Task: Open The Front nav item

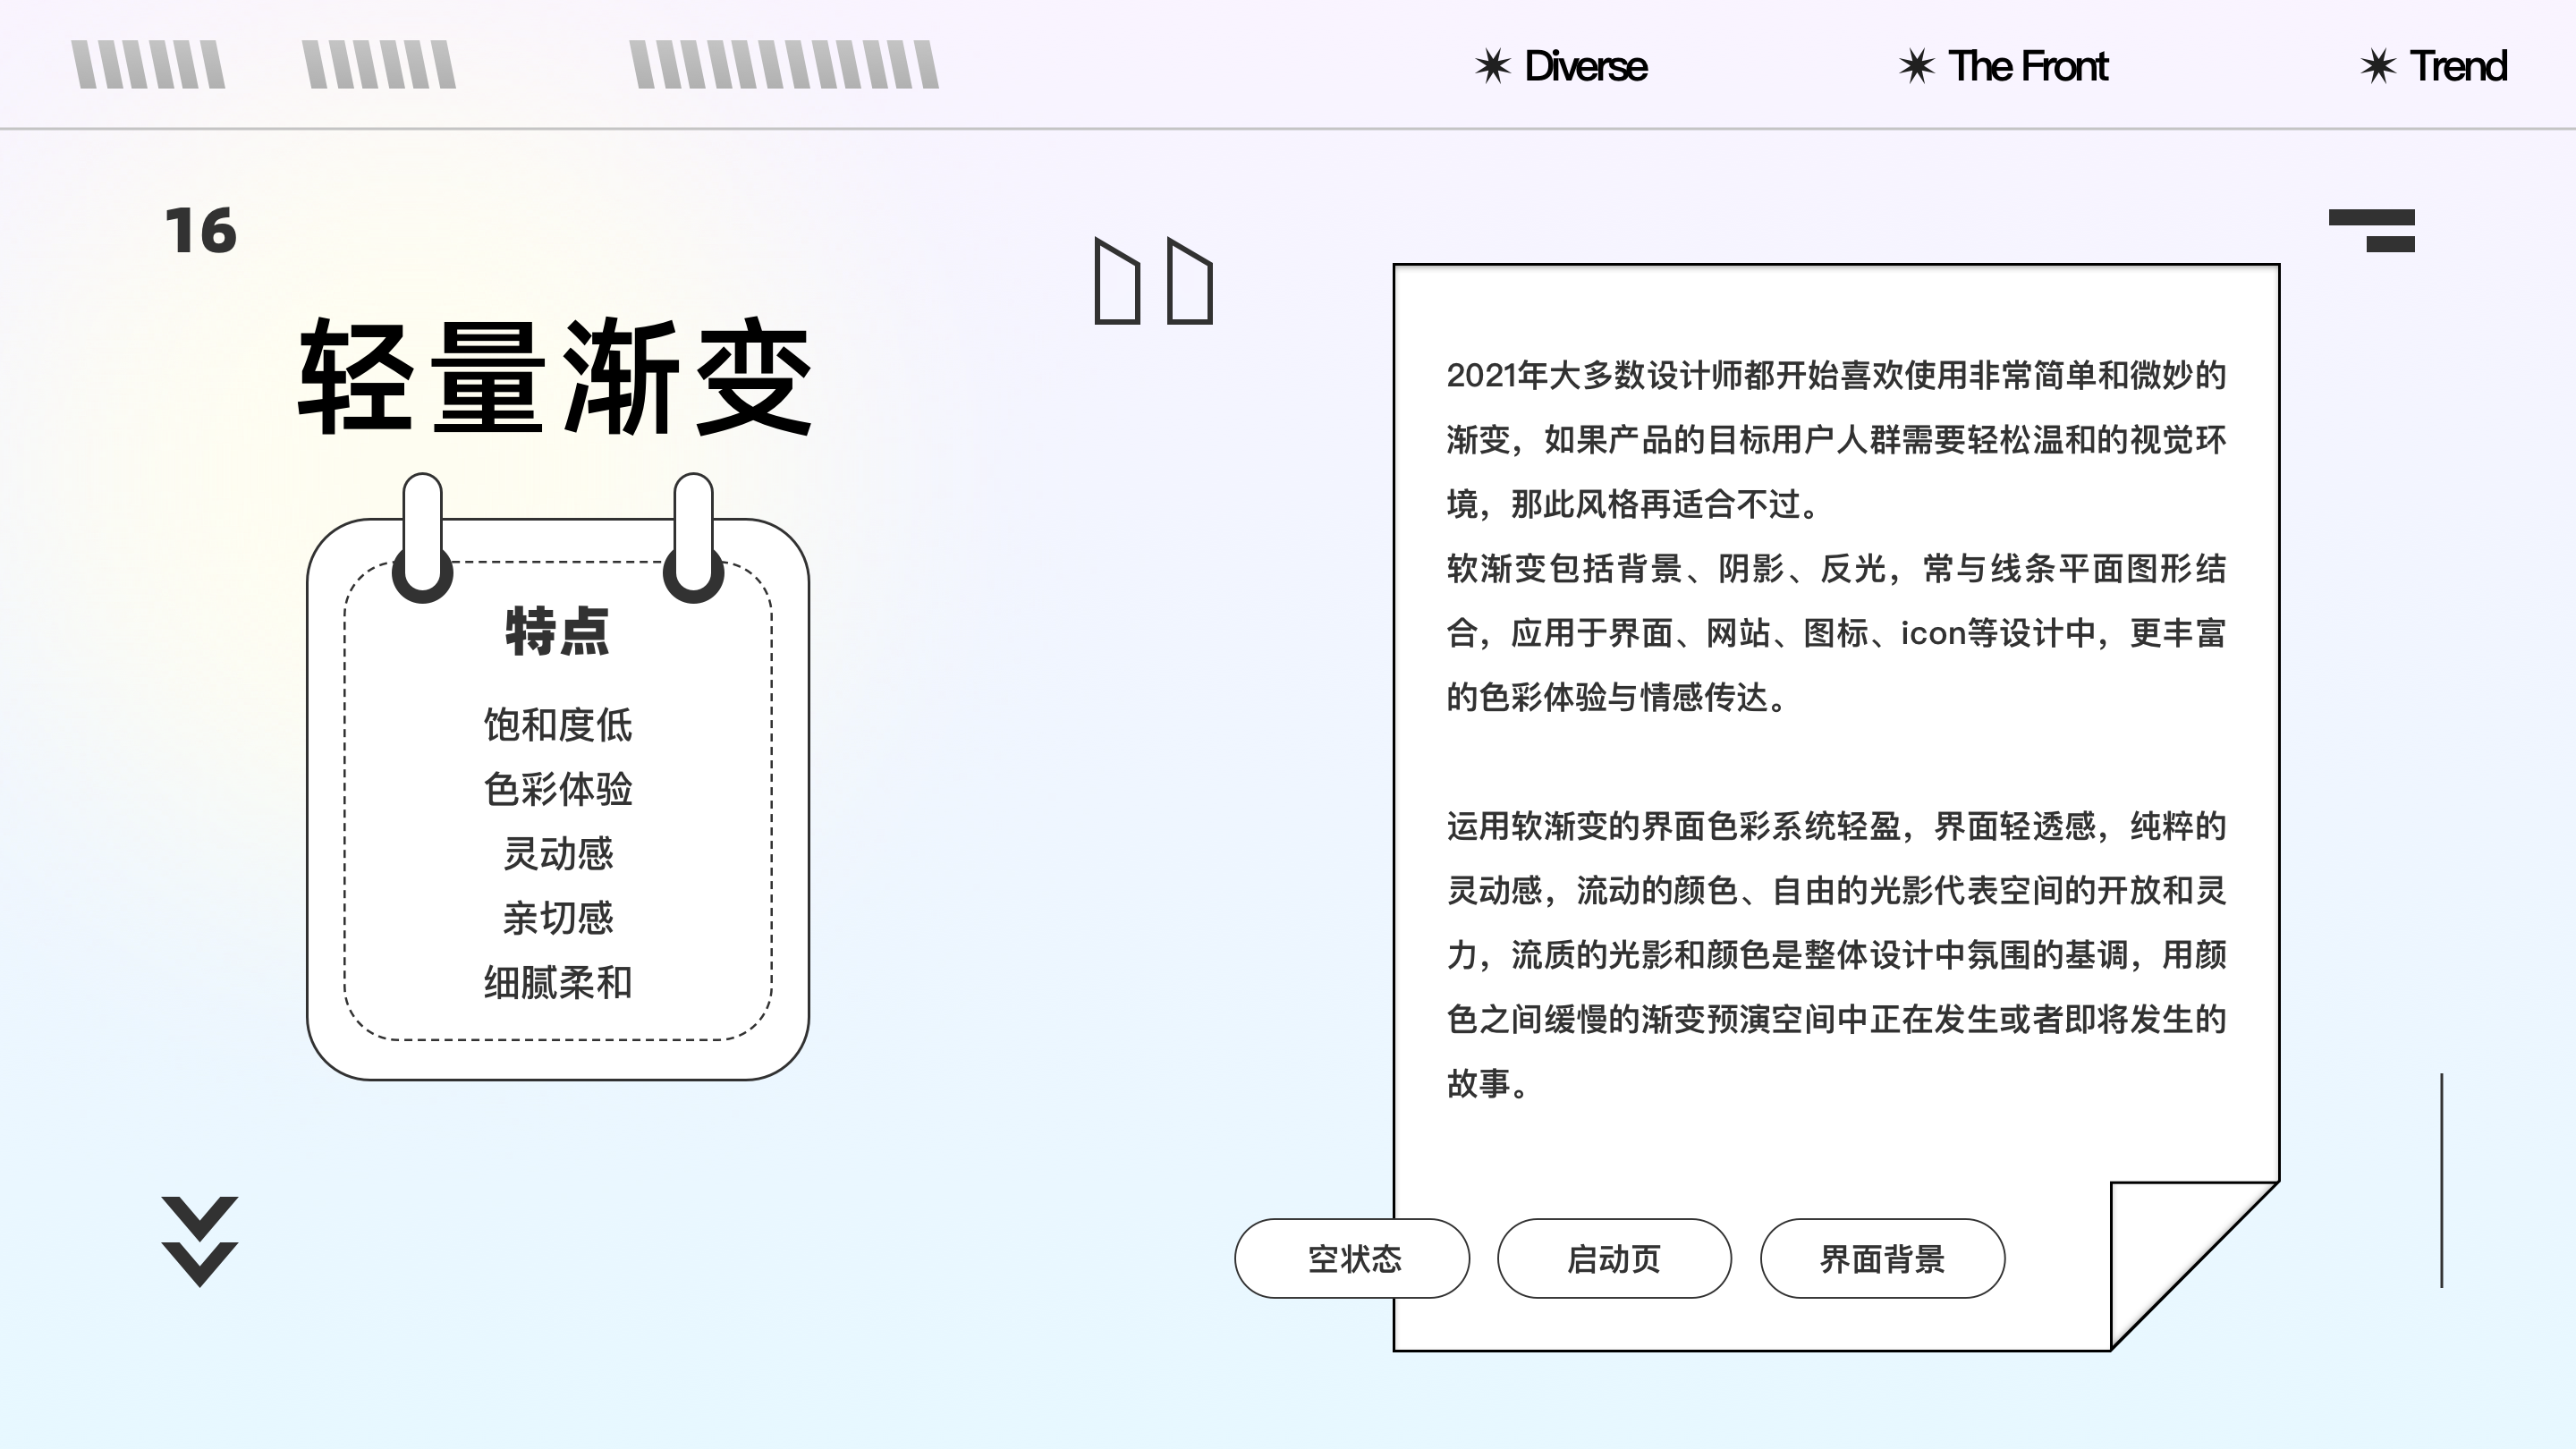Action: [x=2028, y=66]
